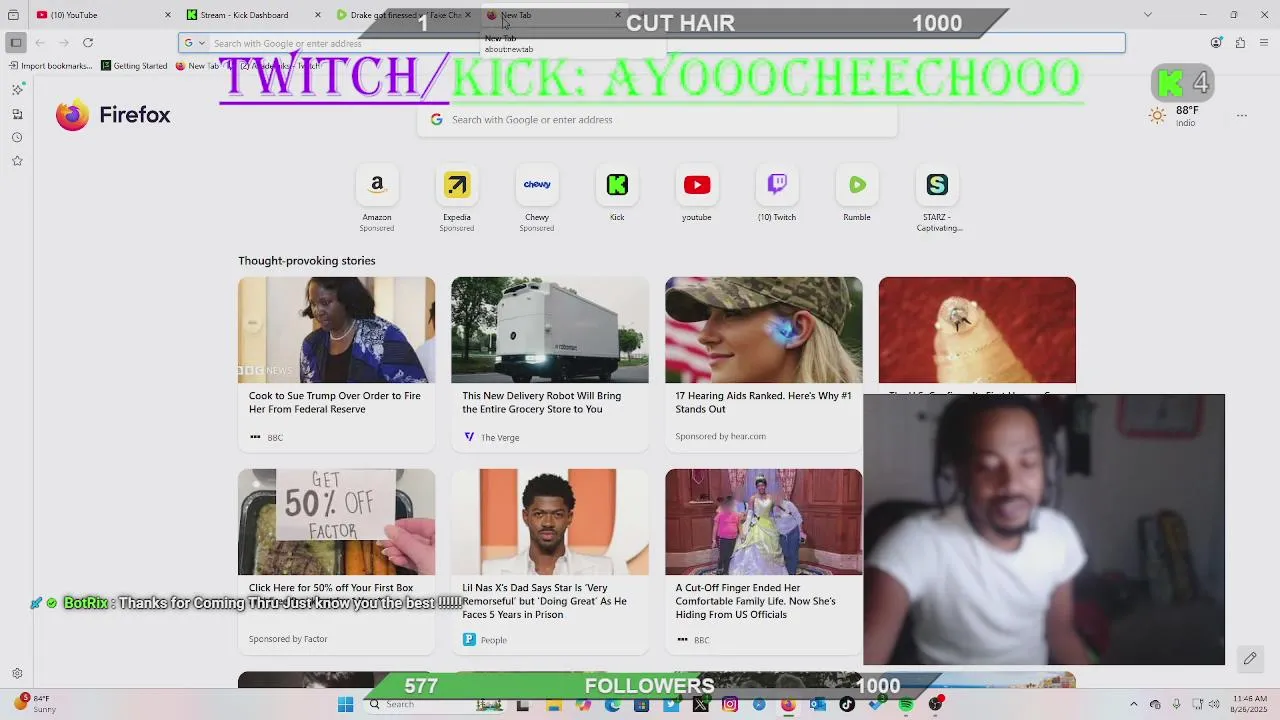Image resolution: width=1280 pixels, height=720 pixels.
Task: Open the Lil Nas X photo thumbnail
Action: (x=549, y=522)
